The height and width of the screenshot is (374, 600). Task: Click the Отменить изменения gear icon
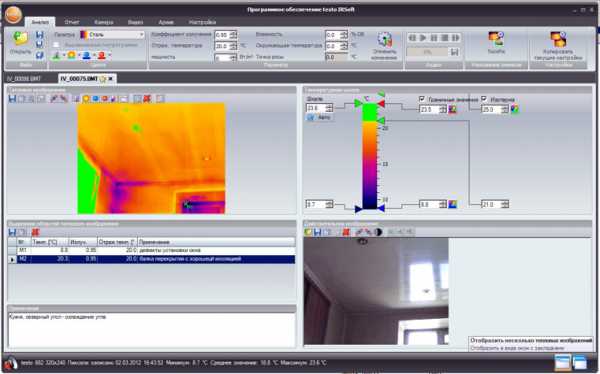coord(384,39)
